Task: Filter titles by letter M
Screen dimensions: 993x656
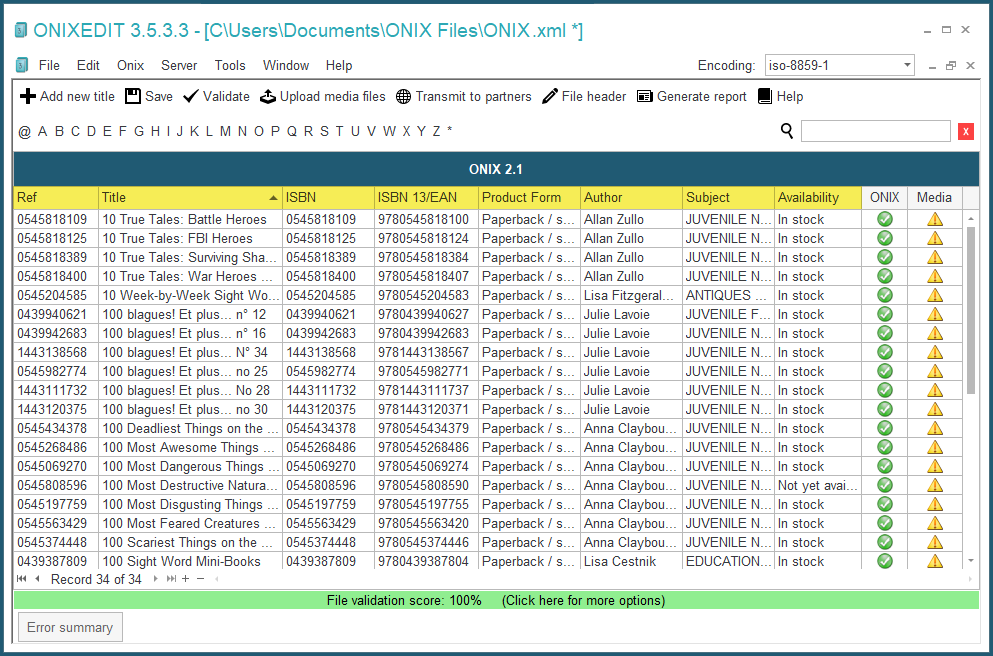Action: [225, 131]
